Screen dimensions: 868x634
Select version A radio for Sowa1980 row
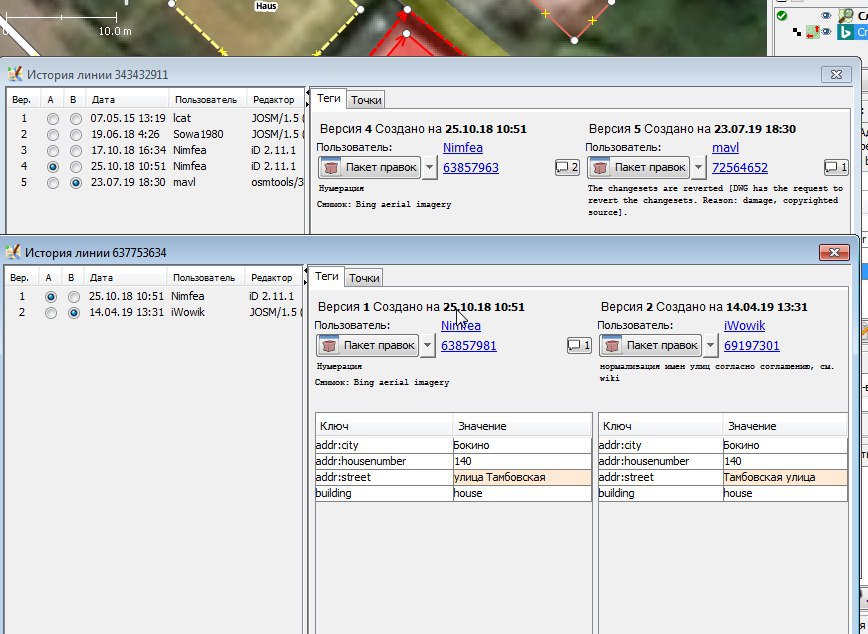pyautogui.click(x=53, y=135)
